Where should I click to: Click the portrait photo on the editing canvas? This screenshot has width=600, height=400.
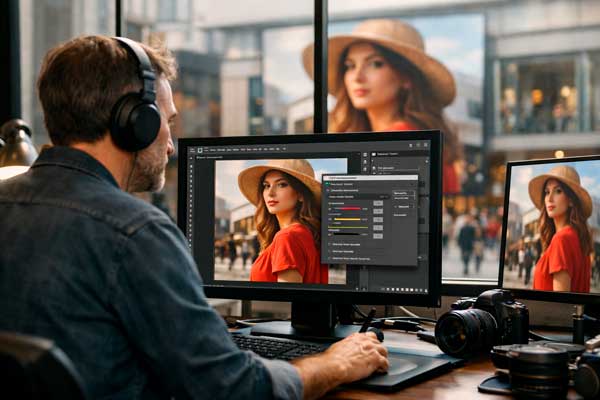280,222
